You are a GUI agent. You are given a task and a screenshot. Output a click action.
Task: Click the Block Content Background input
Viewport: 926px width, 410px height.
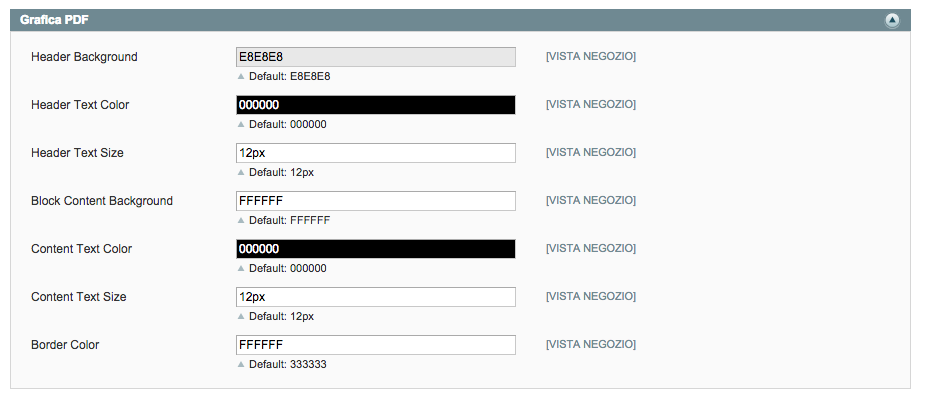coord(376,201)
